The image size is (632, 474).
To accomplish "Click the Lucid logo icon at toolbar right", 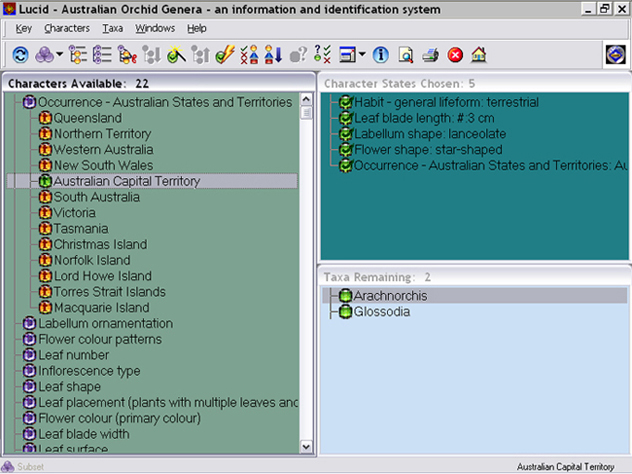I will 615,54.
